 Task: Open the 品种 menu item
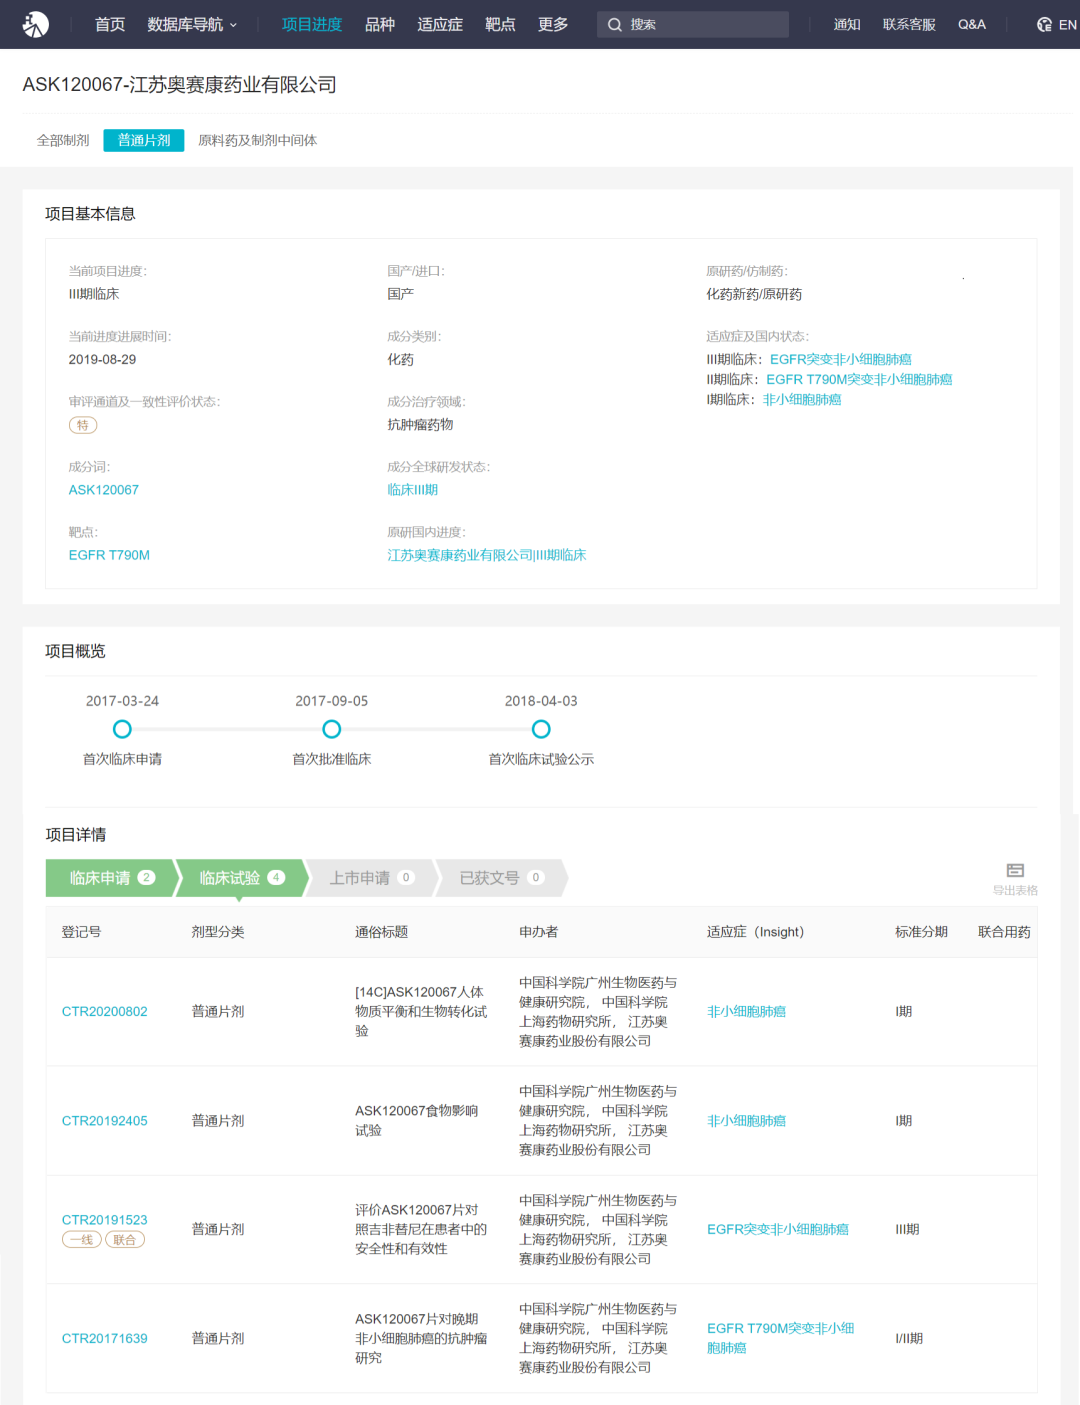pyautogui.click(x=380, y=25)
